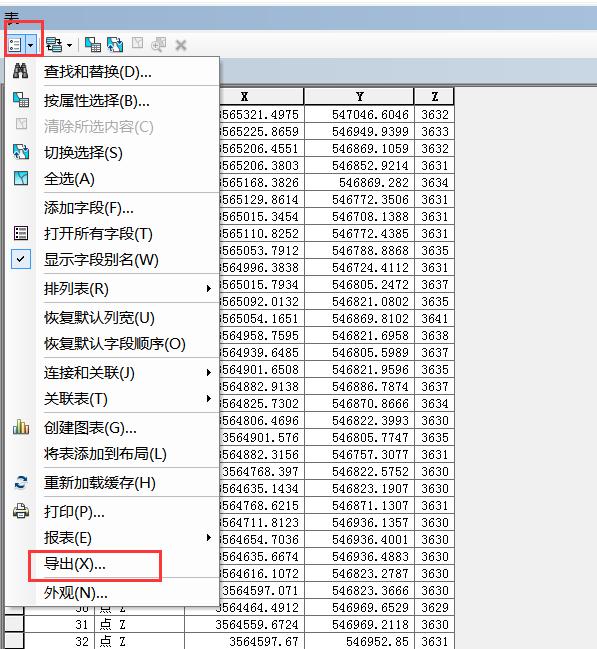
Task: Click the Delete Selected toolbar icon
Action: tap(181, 45)
